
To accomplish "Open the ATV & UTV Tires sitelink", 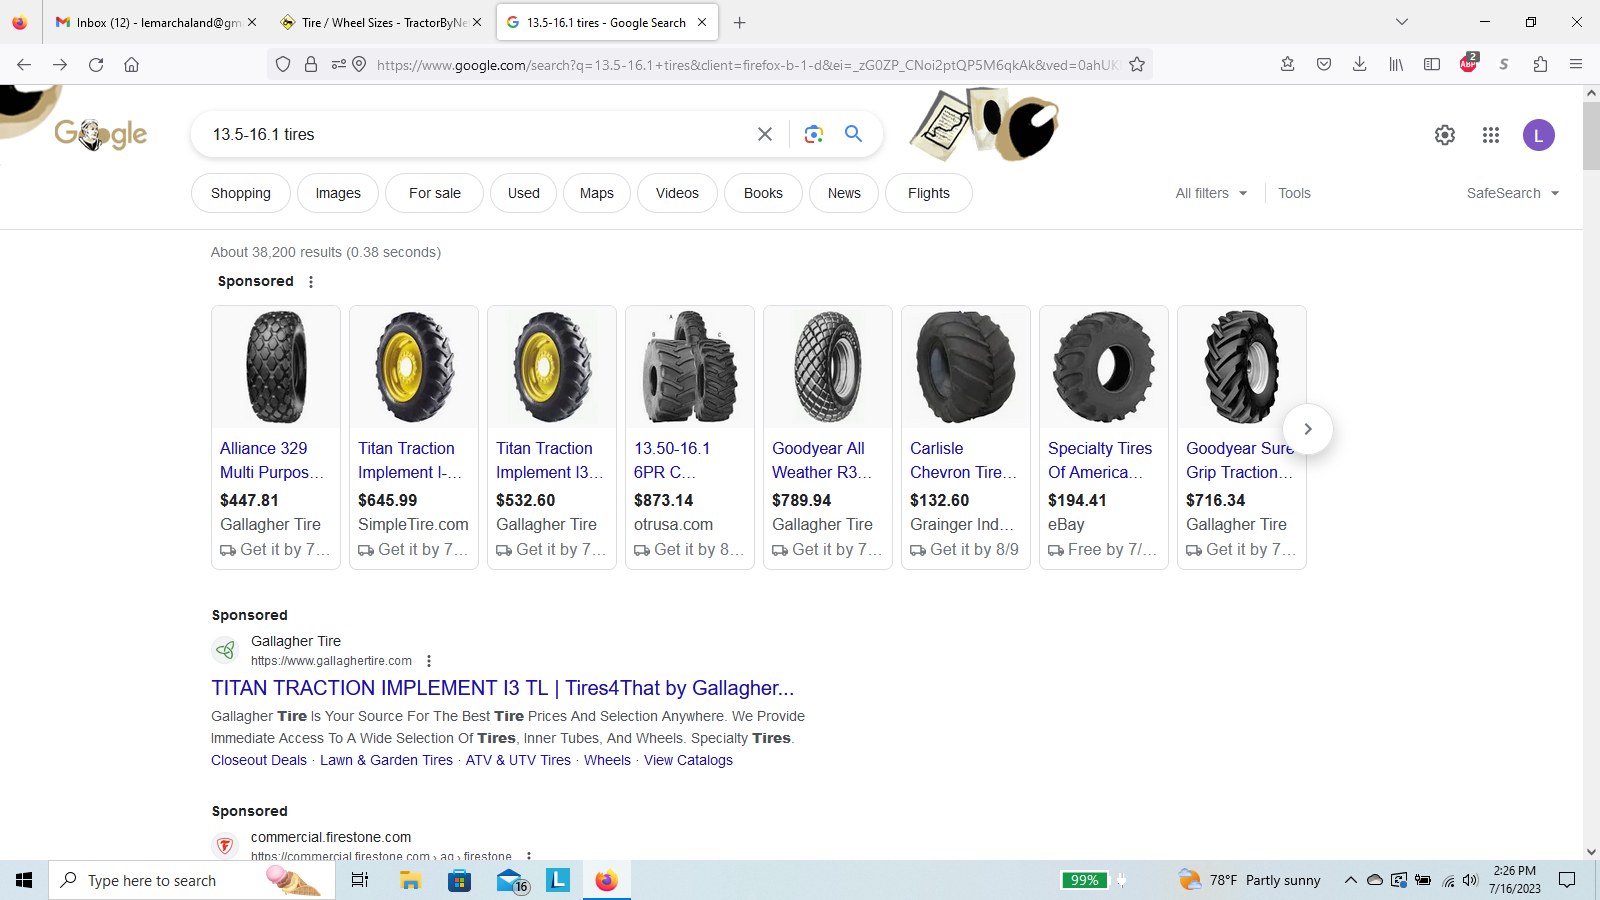I will 518,760.
